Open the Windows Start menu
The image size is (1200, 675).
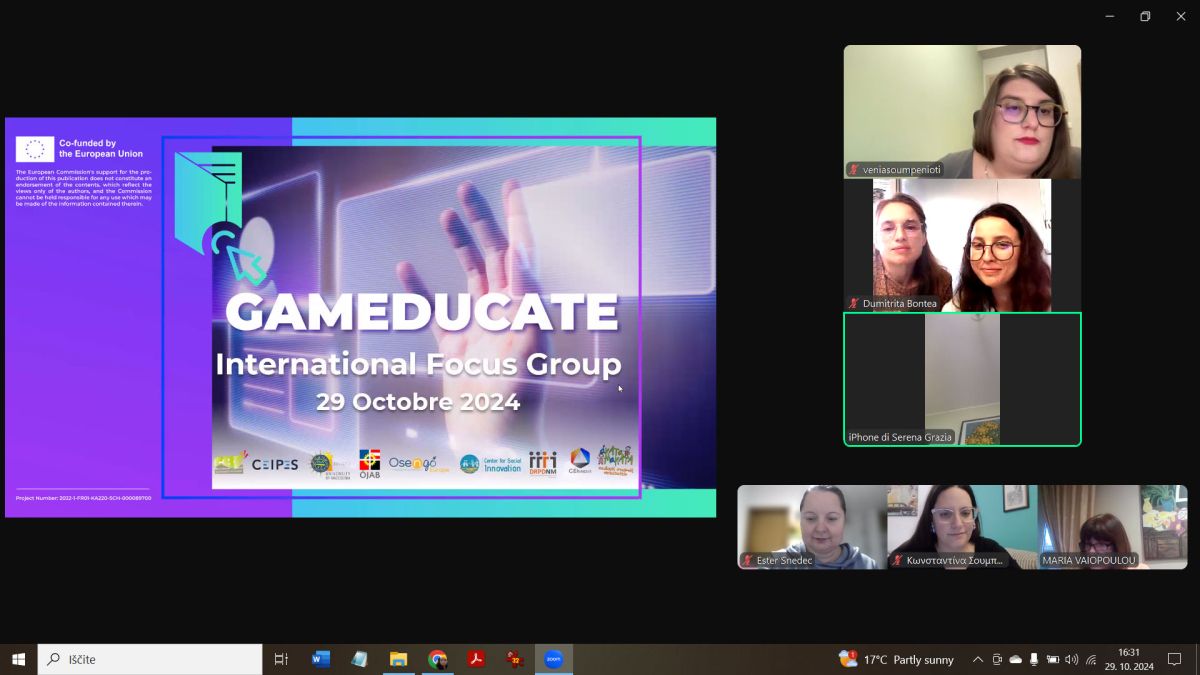pyautogui.click(x=18, y=659)
